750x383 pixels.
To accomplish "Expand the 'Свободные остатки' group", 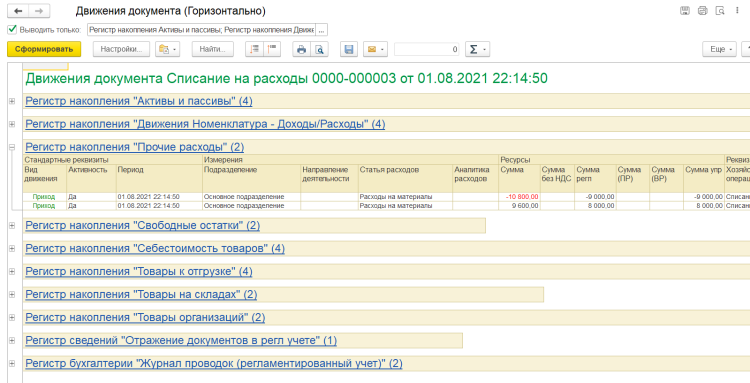I will tap(12, 225).
